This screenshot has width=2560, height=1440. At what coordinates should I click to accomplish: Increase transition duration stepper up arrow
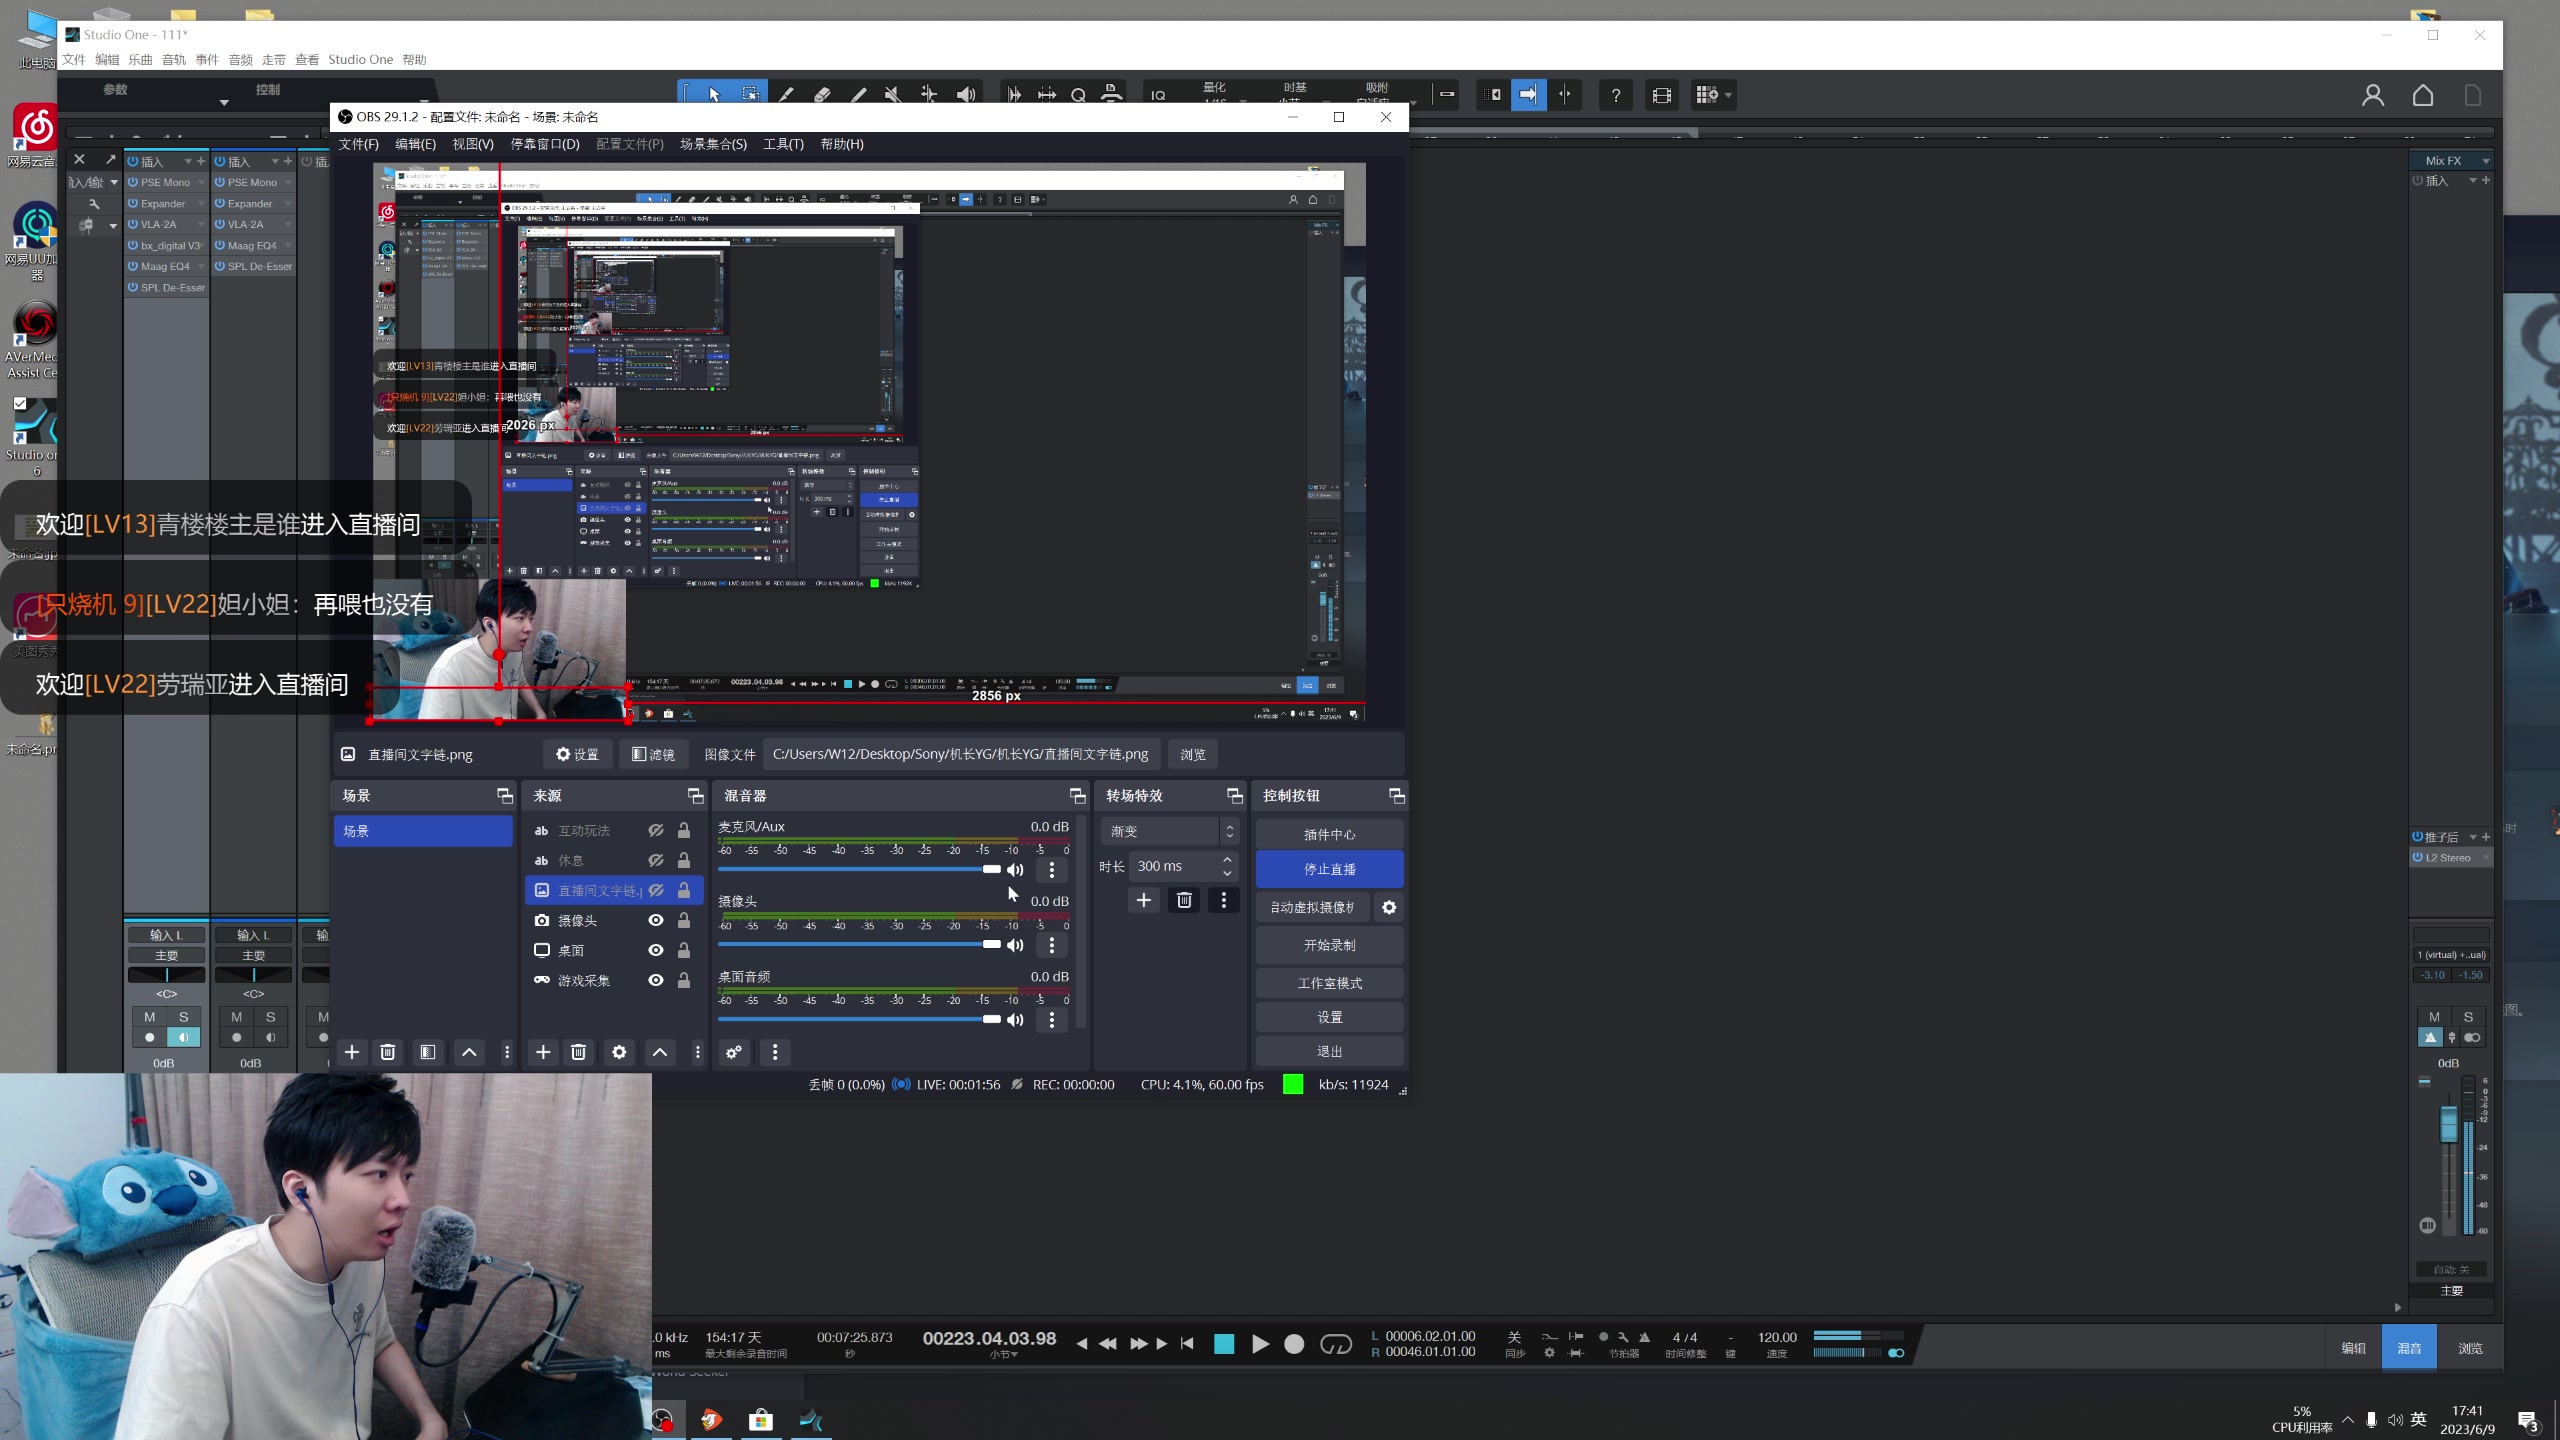1227,860
